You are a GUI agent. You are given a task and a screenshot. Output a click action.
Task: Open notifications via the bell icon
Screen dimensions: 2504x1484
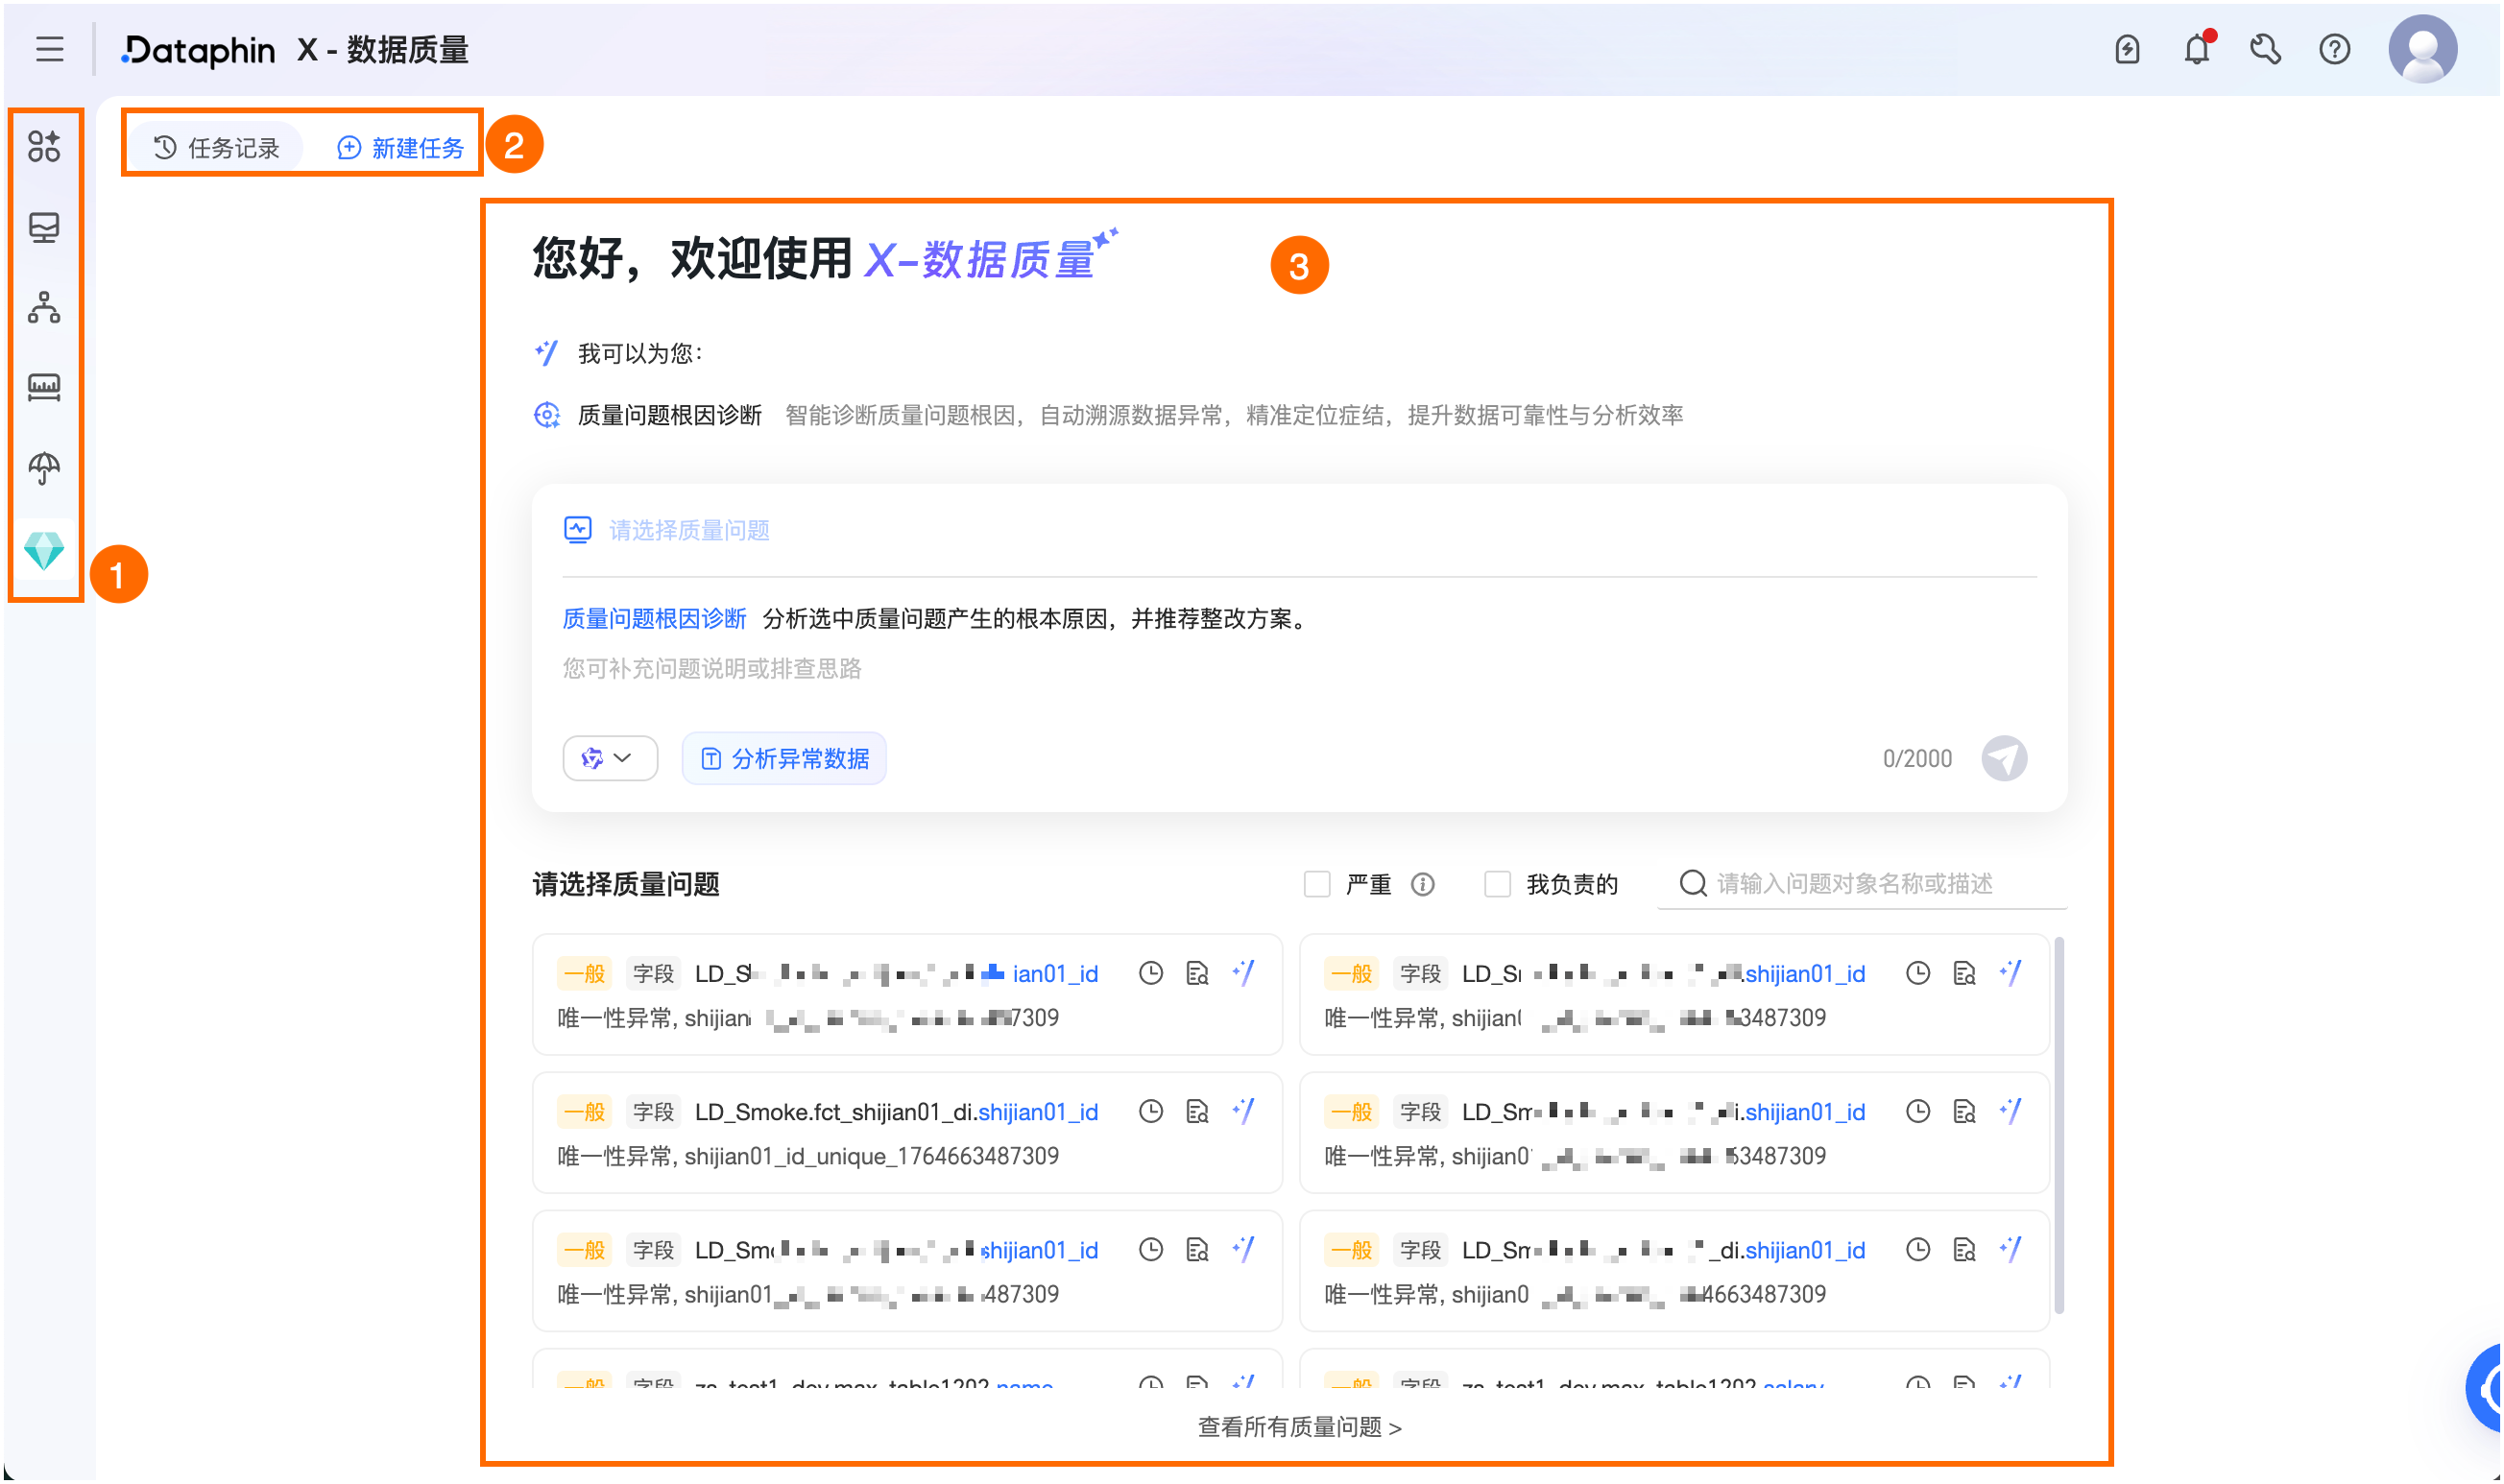2196,48
